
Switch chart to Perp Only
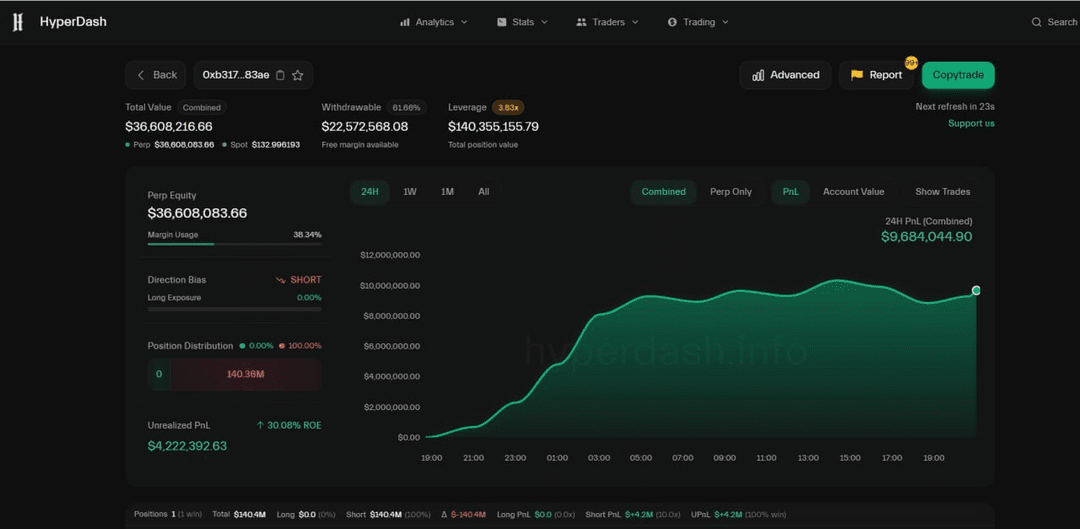[x=730, y=192]
